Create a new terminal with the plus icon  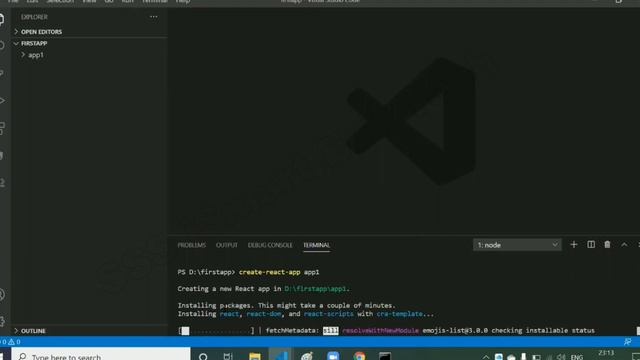point(573,244)
